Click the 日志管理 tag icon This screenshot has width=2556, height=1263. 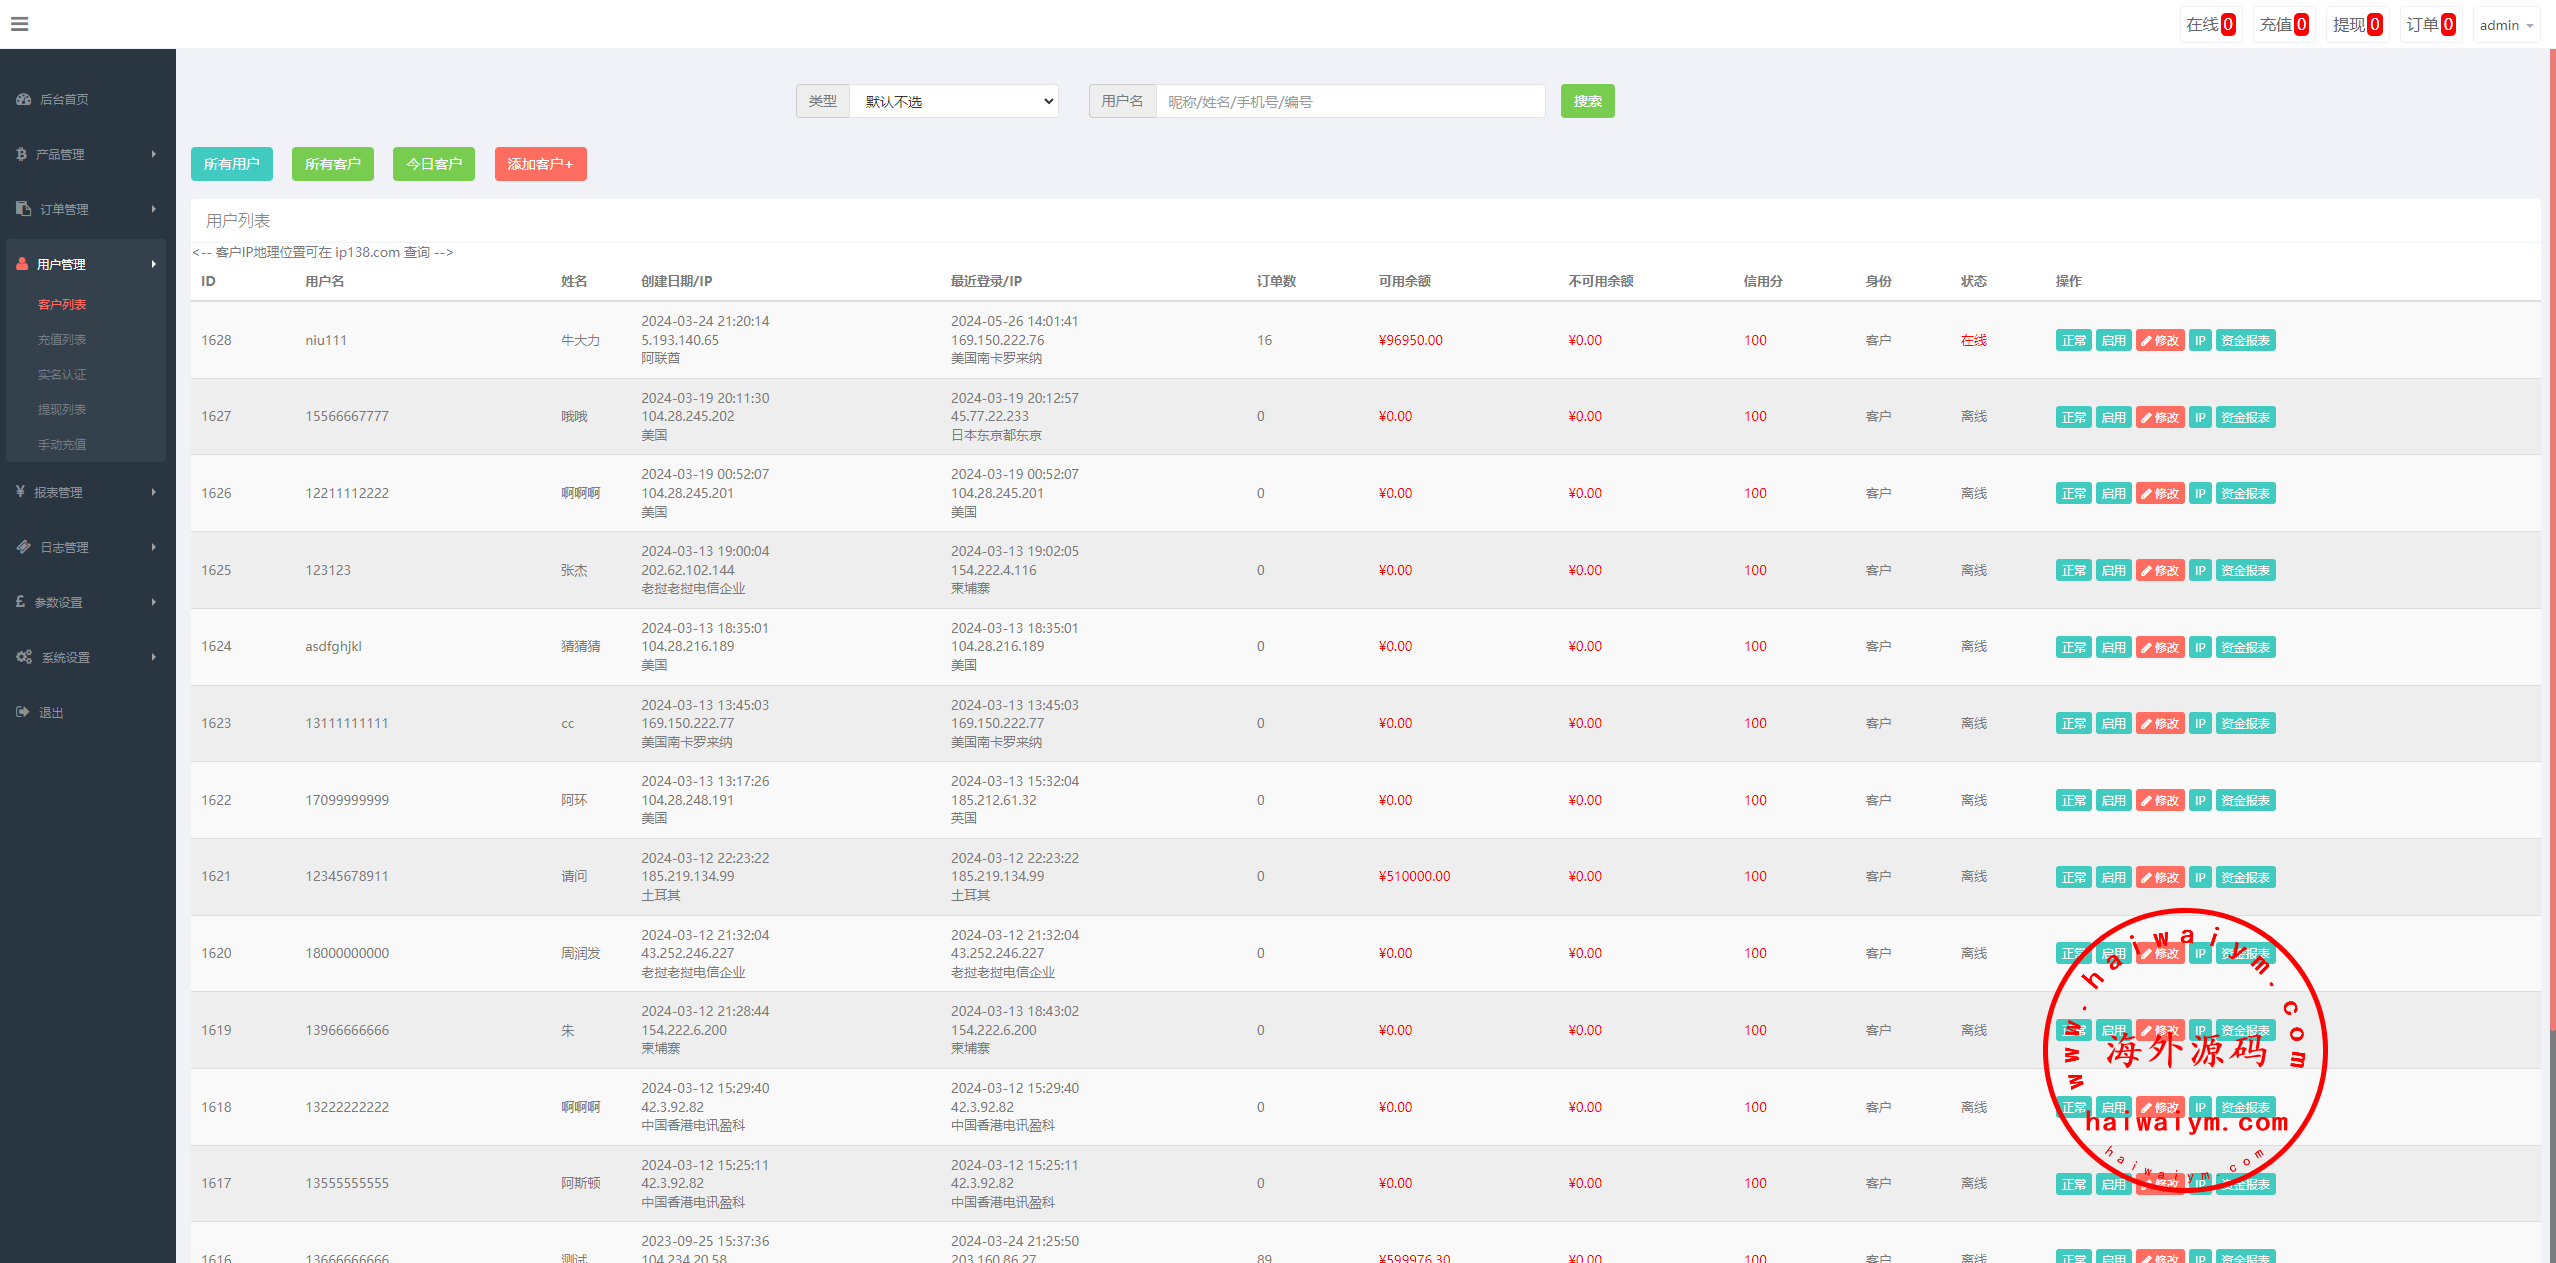pos(24,547)
